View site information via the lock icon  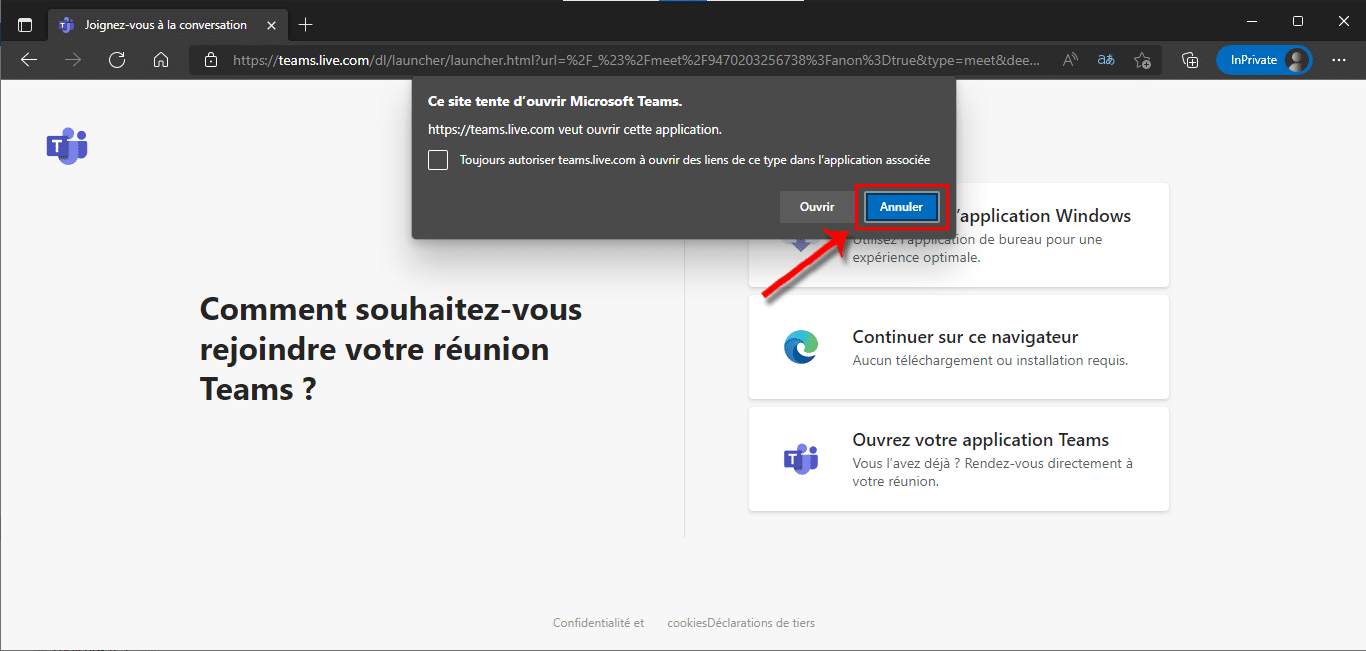(211, 60)
